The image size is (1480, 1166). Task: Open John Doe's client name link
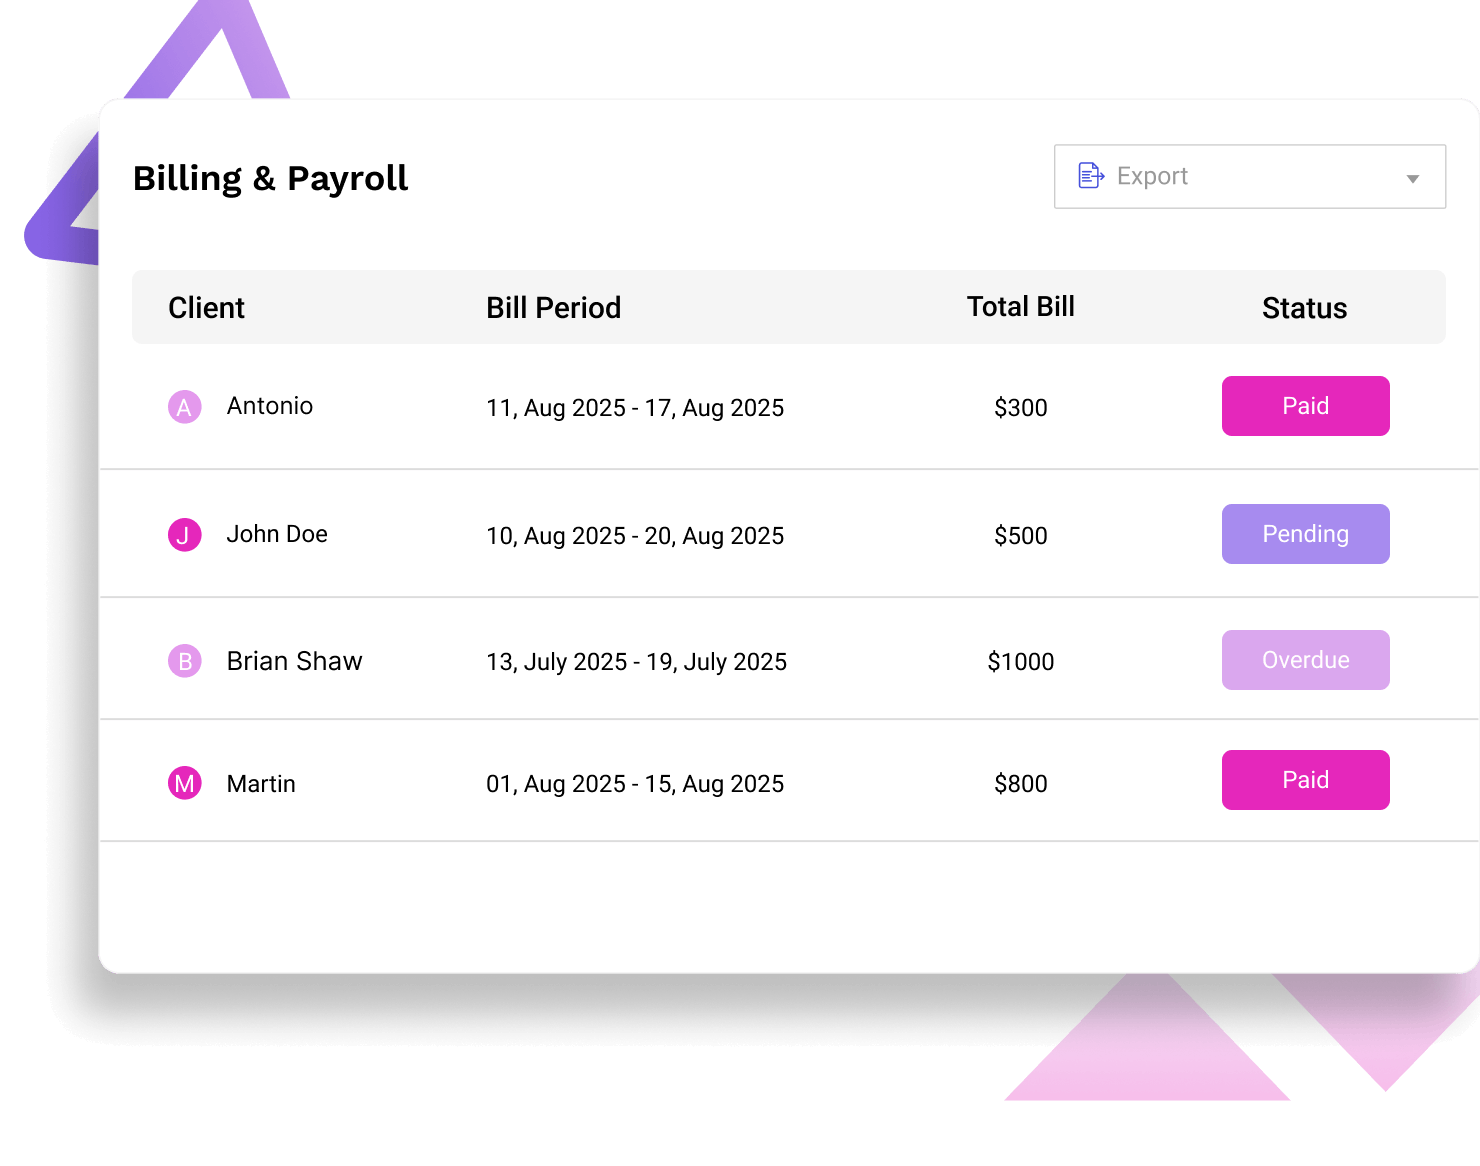coord(277,534)
